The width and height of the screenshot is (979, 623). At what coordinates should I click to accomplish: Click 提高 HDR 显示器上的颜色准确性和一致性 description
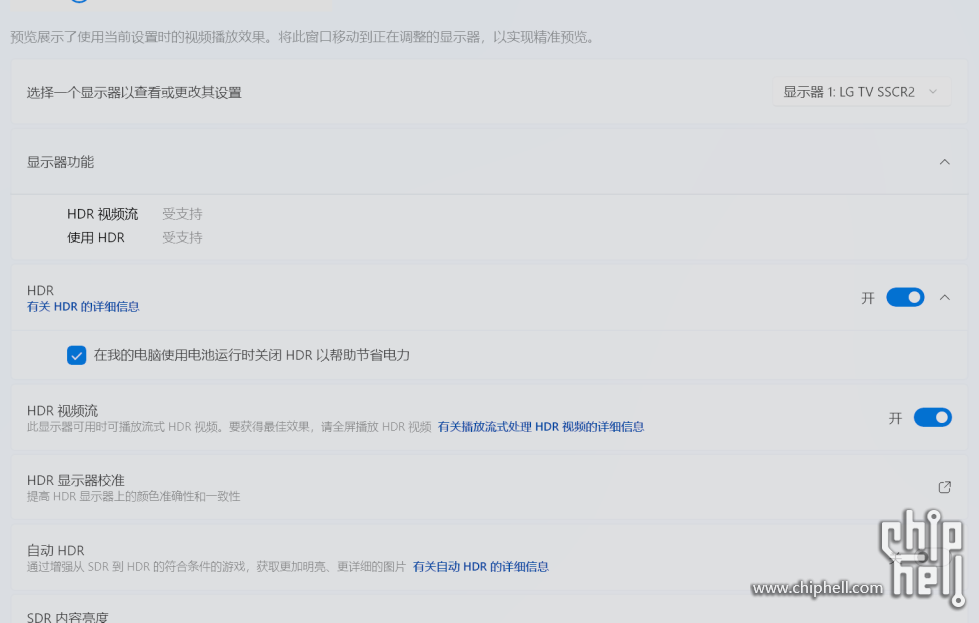point(134,497)
